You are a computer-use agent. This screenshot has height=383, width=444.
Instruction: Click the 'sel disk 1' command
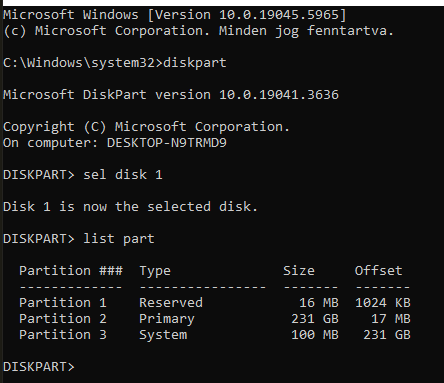coord(123,175)
